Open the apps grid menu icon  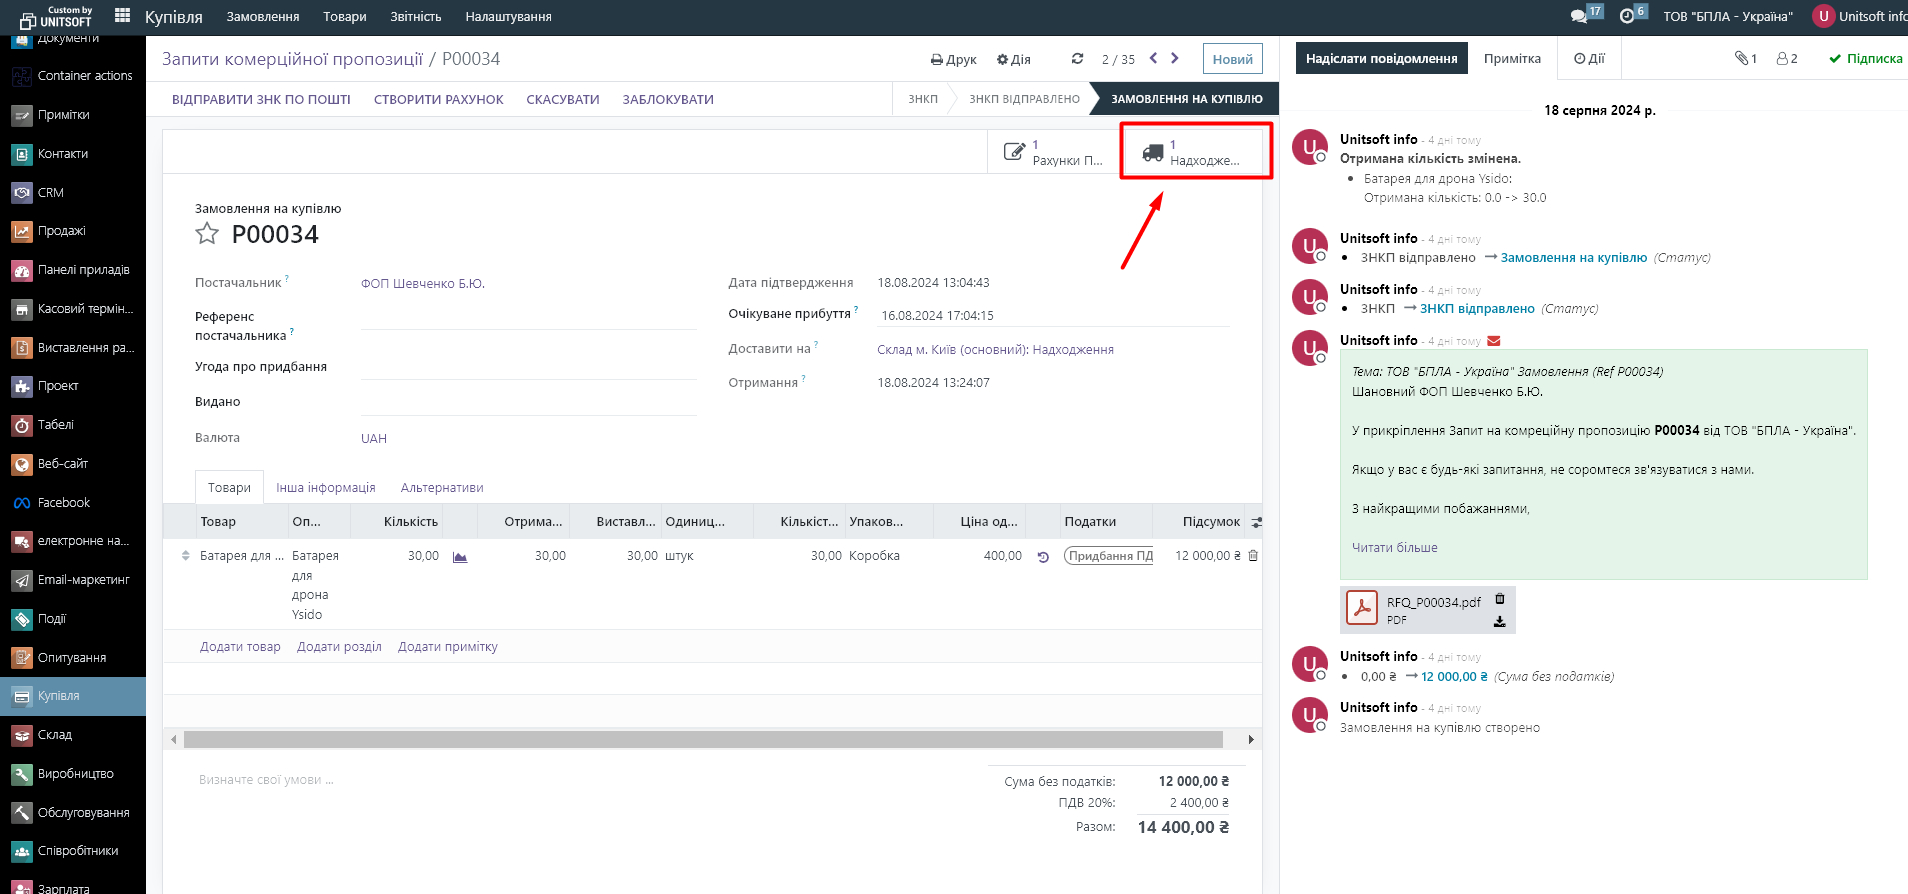[x=123, y=16]
